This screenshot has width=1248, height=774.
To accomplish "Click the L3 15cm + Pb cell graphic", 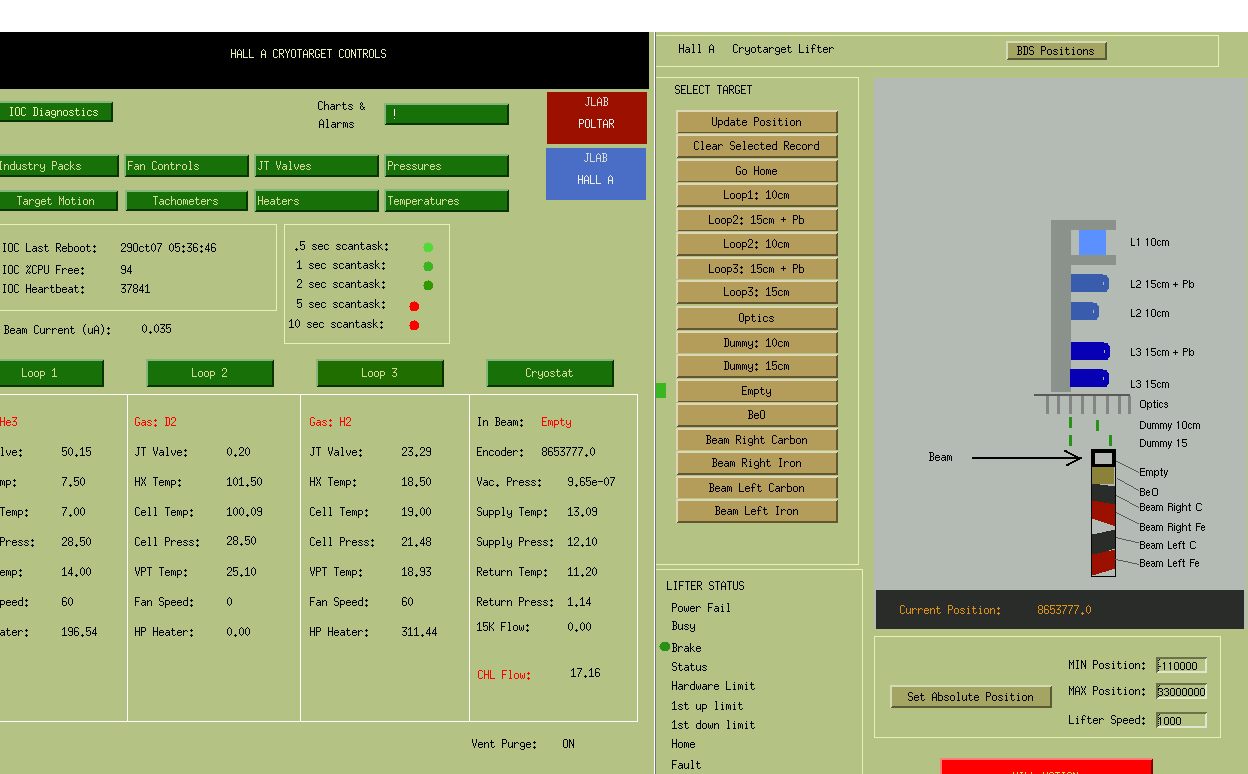I will pyautogui.click(x=1090, y=351).
